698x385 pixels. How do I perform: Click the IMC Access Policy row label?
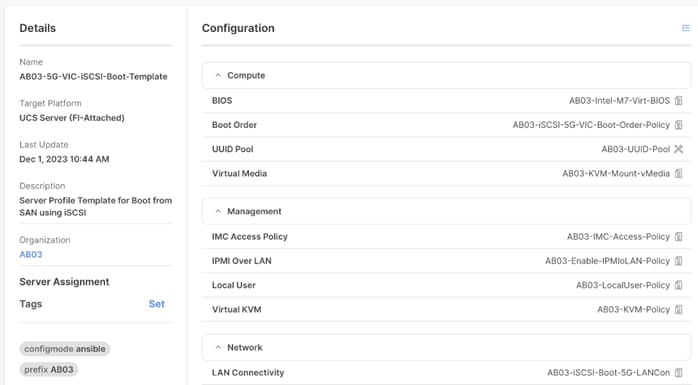(250, 237)
